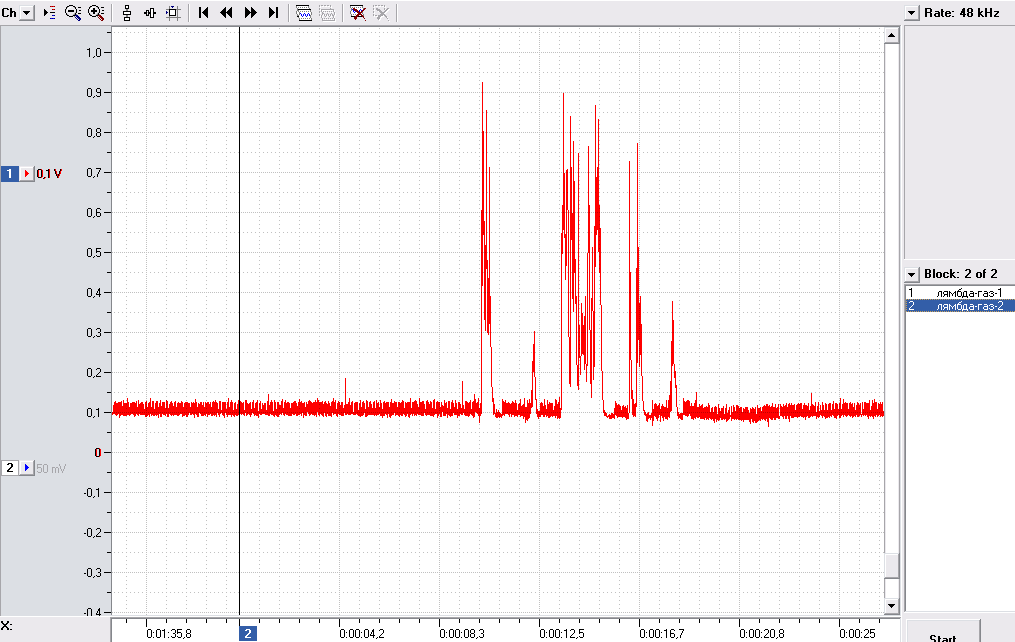Click the trigger level lines icon

tap(49, 12)
